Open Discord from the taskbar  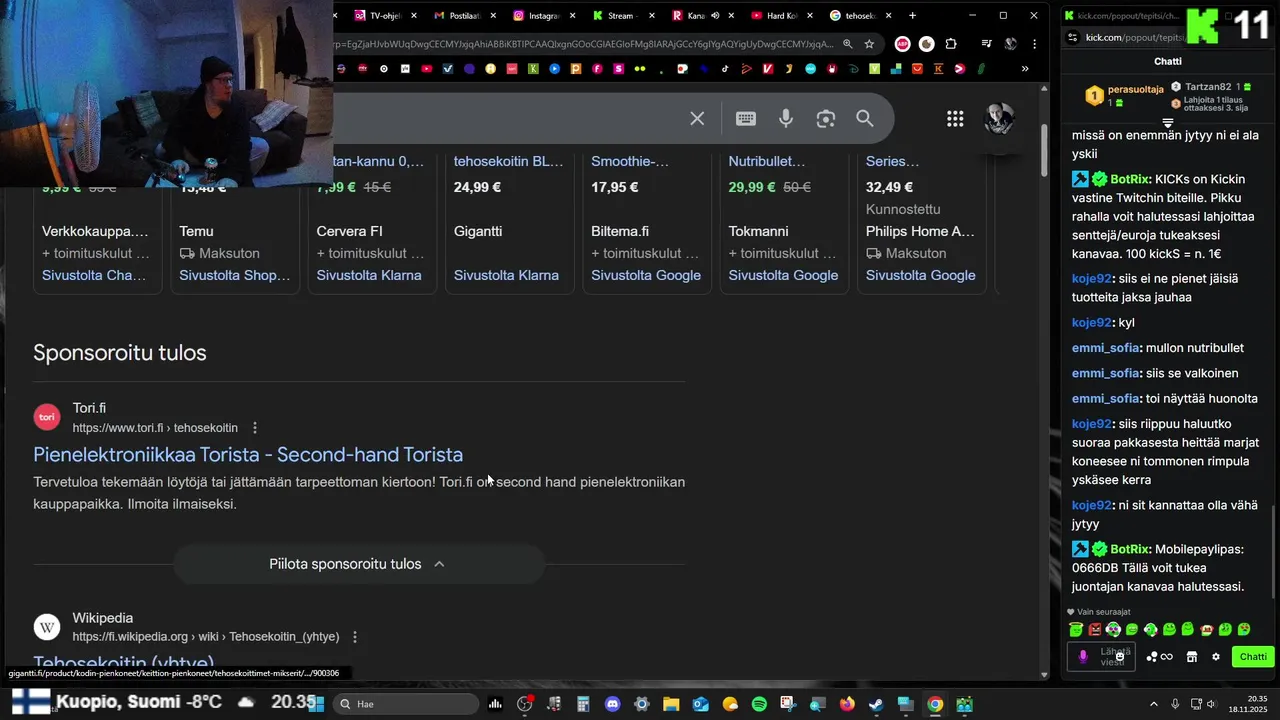pos(613,704)
